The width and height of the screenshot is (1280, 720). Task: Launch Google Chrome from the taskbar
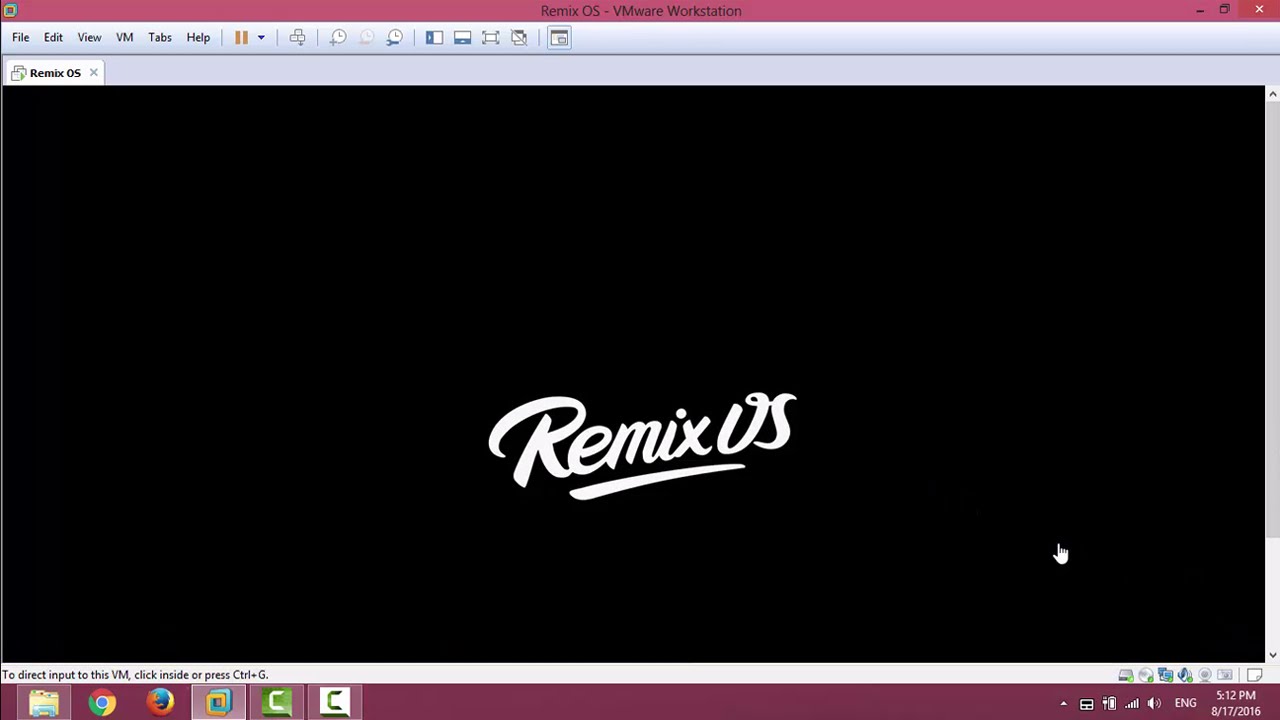click(102, 703)
